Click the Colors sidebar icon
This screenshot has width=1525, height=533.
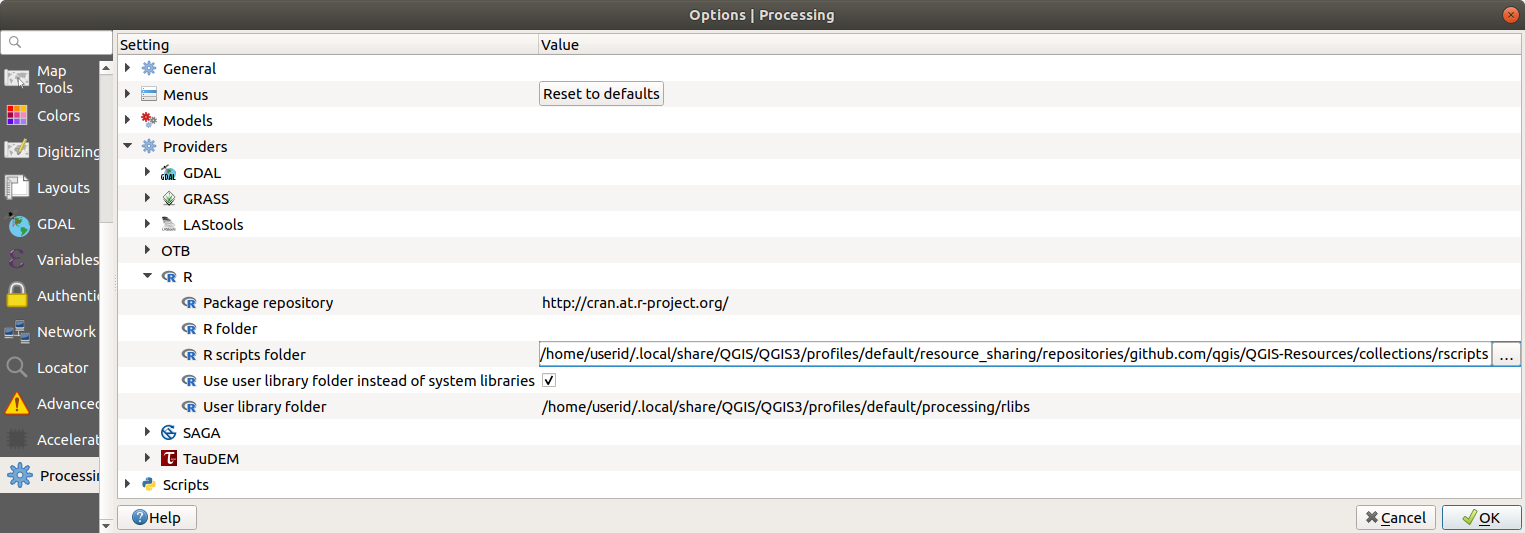coord(17,116)
